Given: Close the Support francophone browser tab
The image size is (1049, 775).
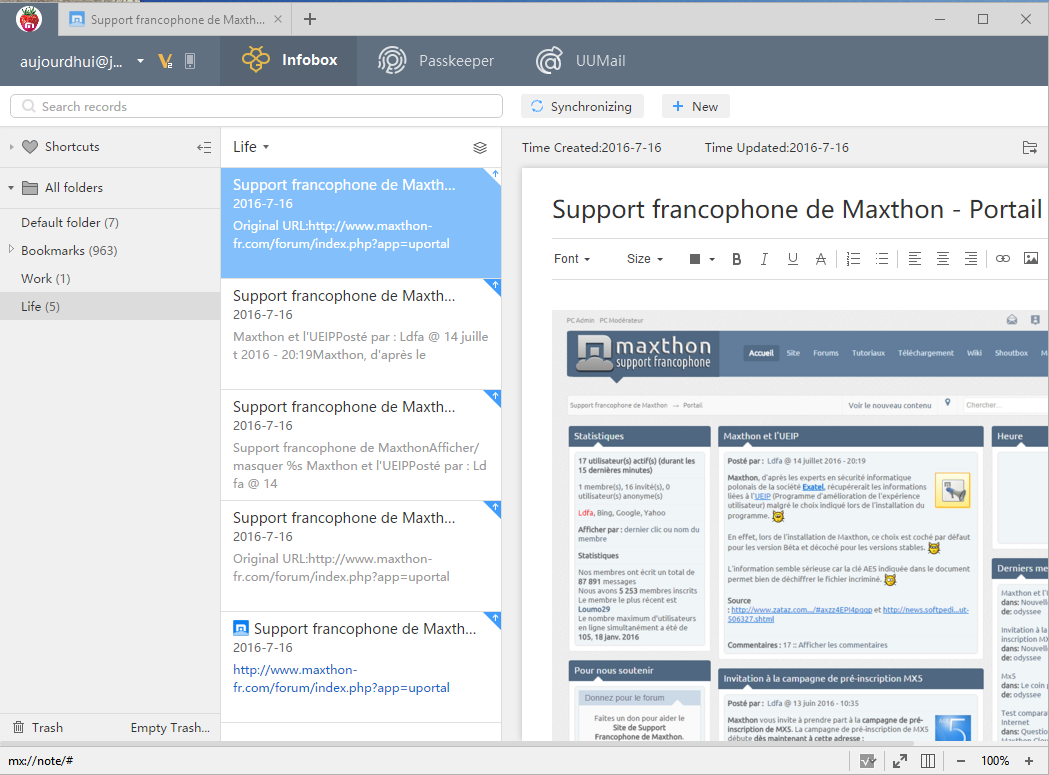Looking at the screenshot, I should pyautogui.click(x=278, y=19).
